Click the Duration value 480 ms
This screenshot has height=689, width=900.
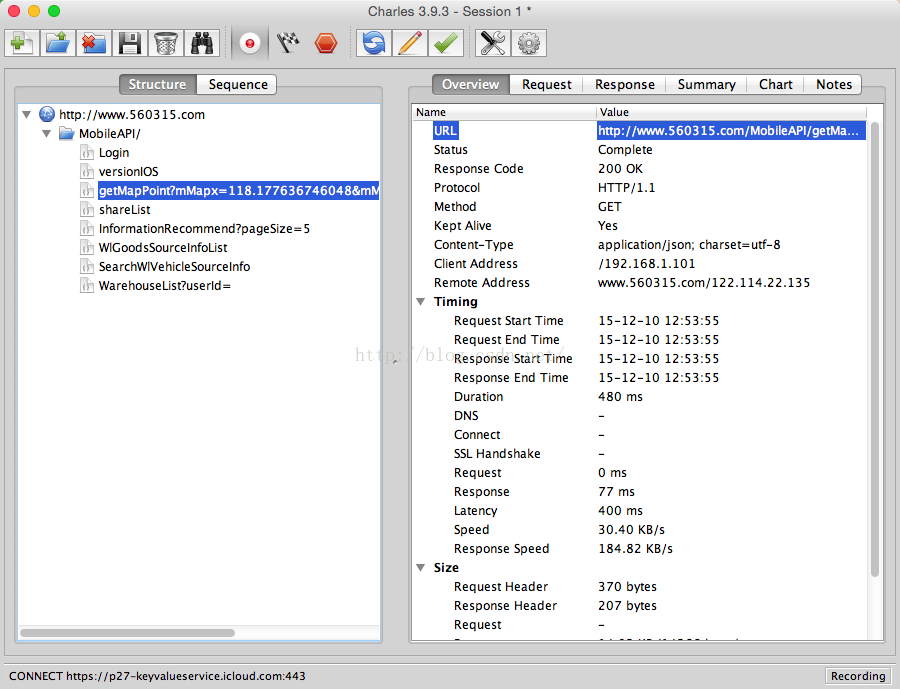(620, 397)
